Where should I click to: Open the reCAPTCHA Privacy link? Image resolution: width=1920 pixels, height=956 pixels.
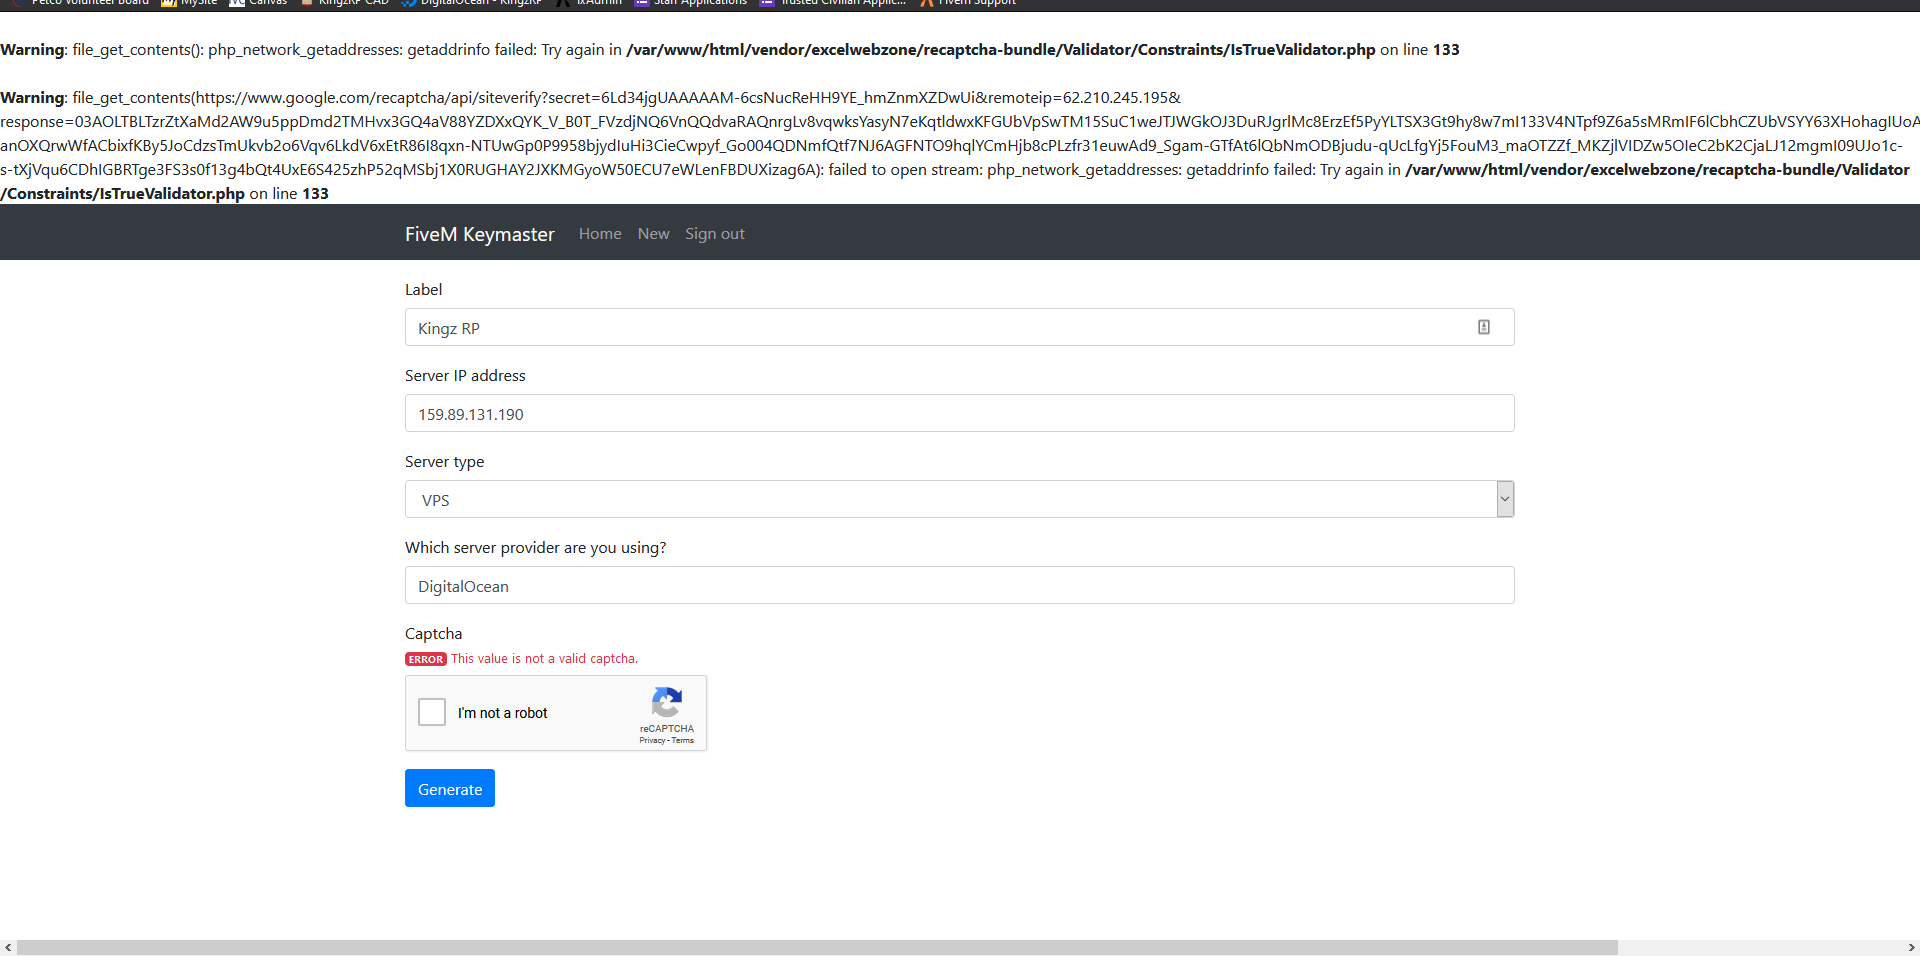654,741
